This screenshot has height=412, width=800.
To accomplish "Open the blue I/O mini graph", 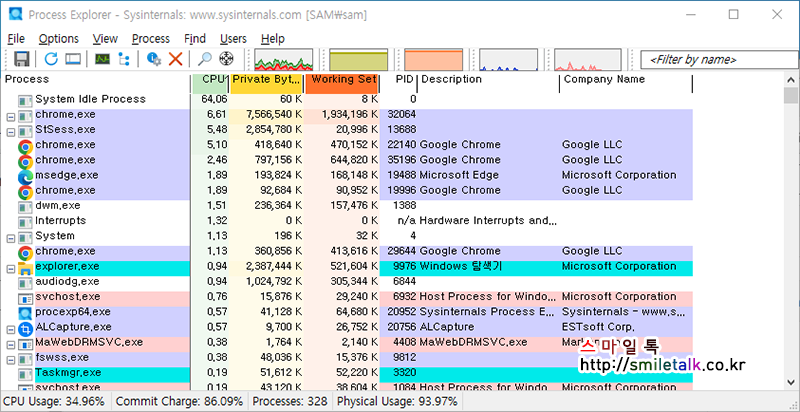I will [x=509, y=60].
